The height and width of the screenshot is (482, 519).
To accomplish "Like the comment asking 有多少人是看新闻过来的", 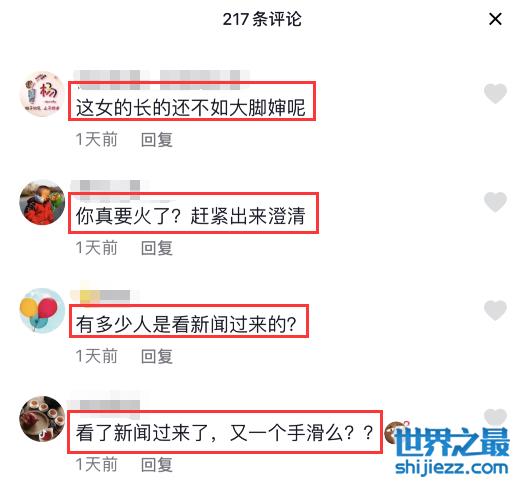I will point(495,310).
